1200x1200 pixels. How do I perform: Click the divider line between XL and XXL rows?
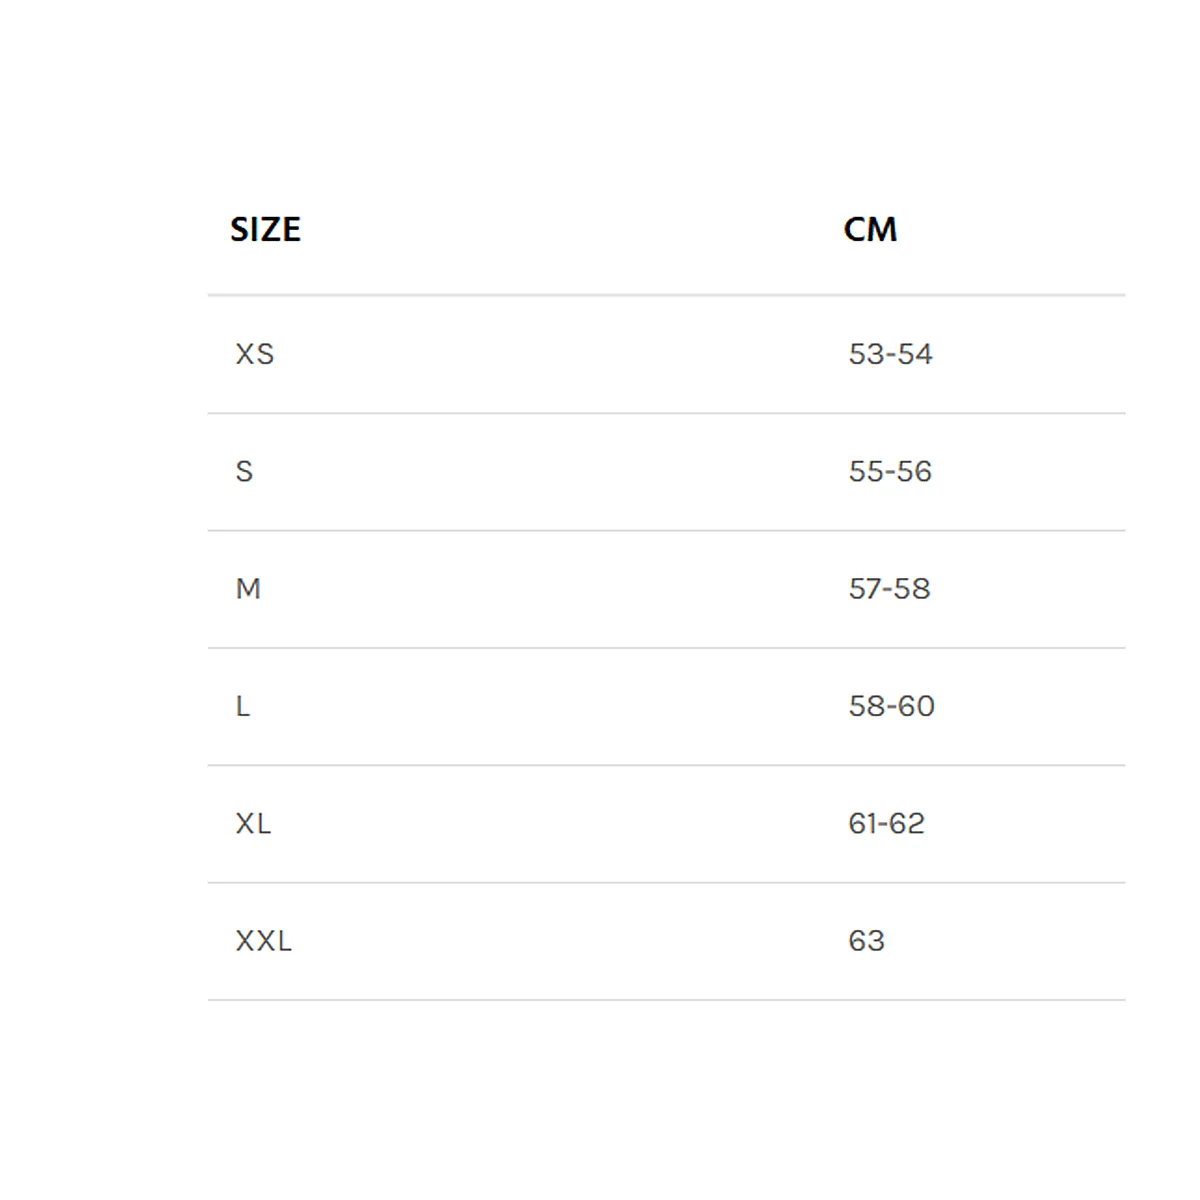[666, 883]
